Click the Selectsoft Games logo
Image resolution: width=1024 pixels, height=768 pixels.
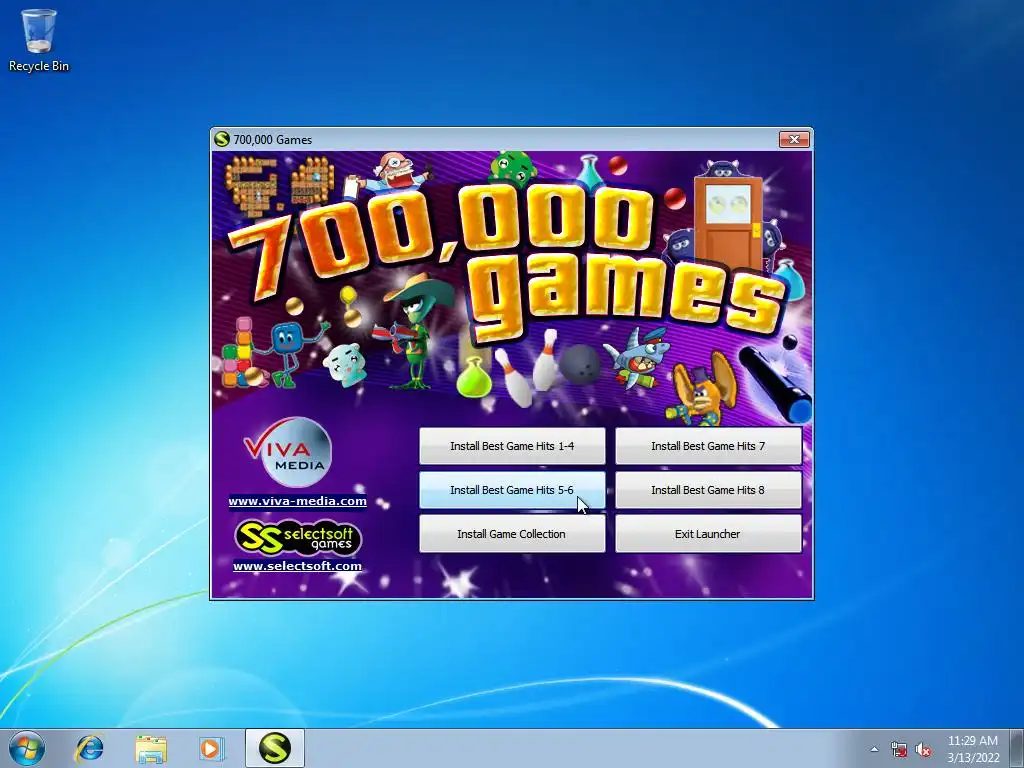(298, 537)
